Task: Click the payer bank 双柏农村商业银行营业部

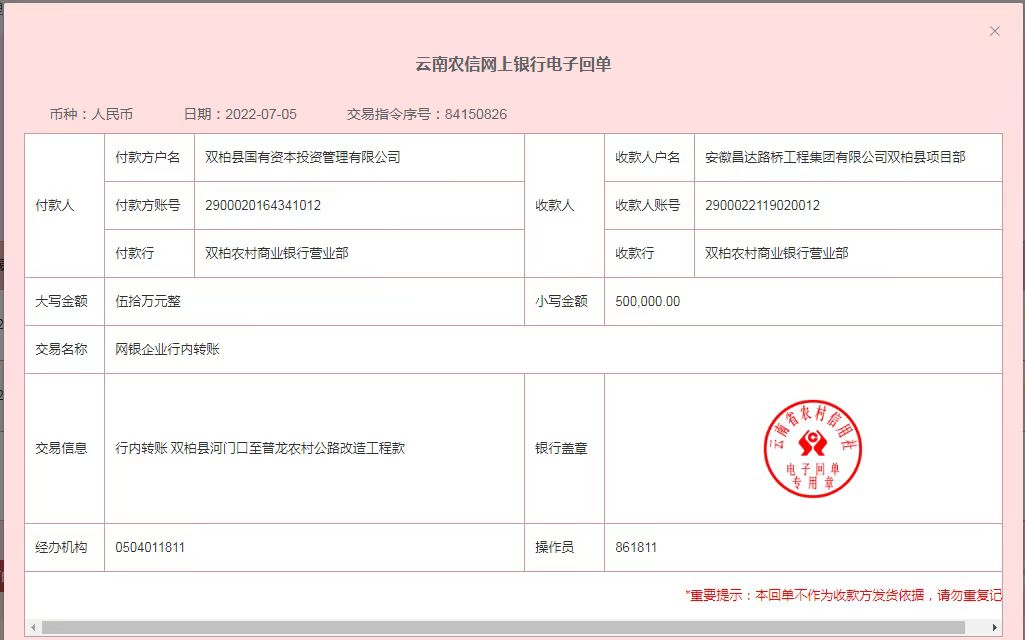Action: click(x=276, y=254)
